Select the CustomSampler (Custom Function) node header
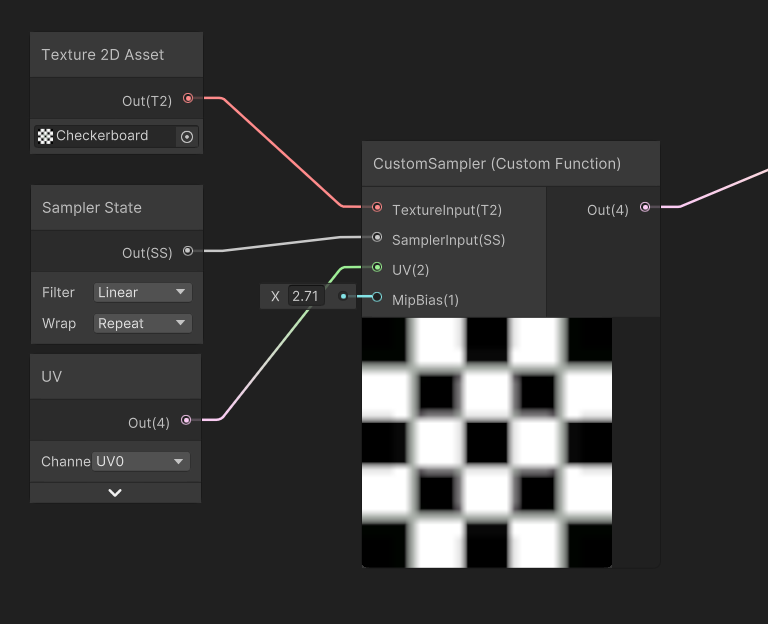Screen dimensions: 768x624 [x=497, y=163]
